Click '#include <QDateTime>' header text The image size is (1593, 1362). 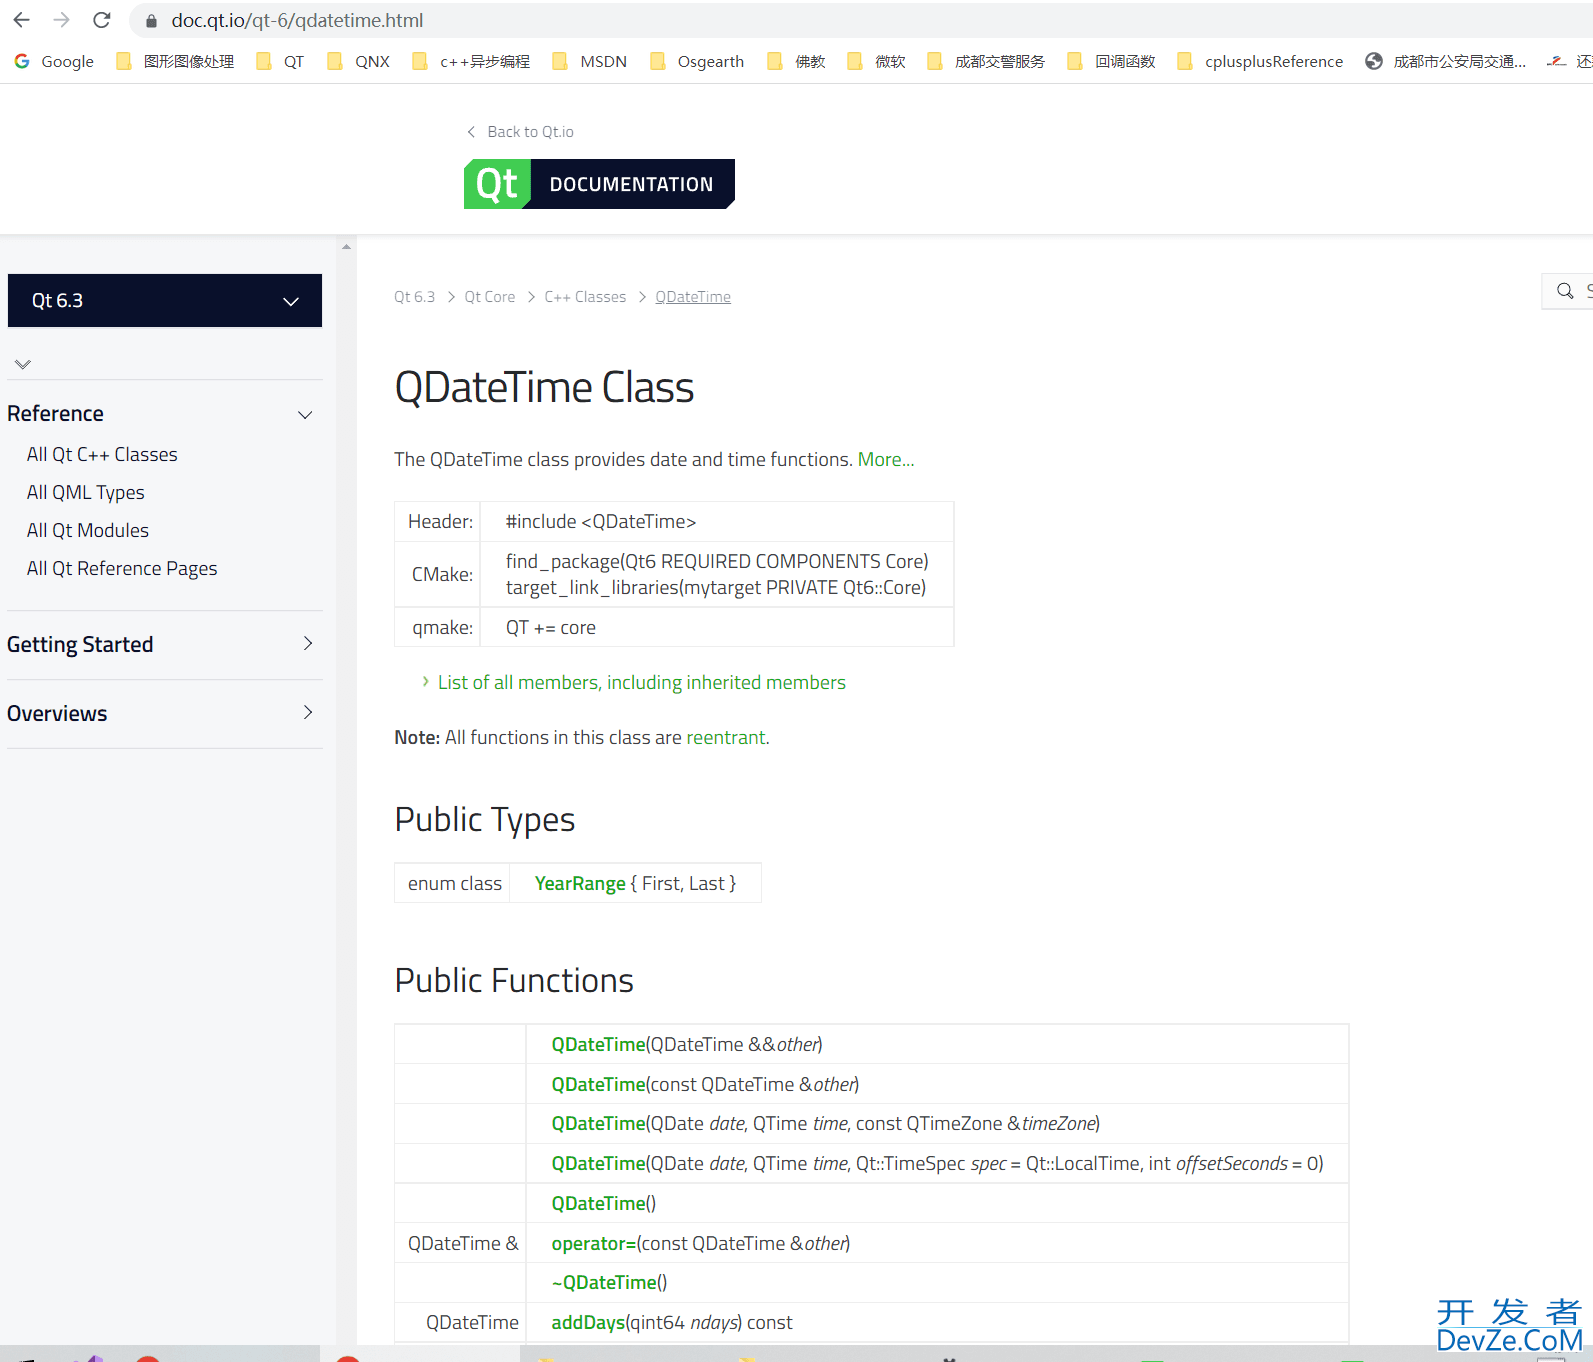[x=601, y=521]
